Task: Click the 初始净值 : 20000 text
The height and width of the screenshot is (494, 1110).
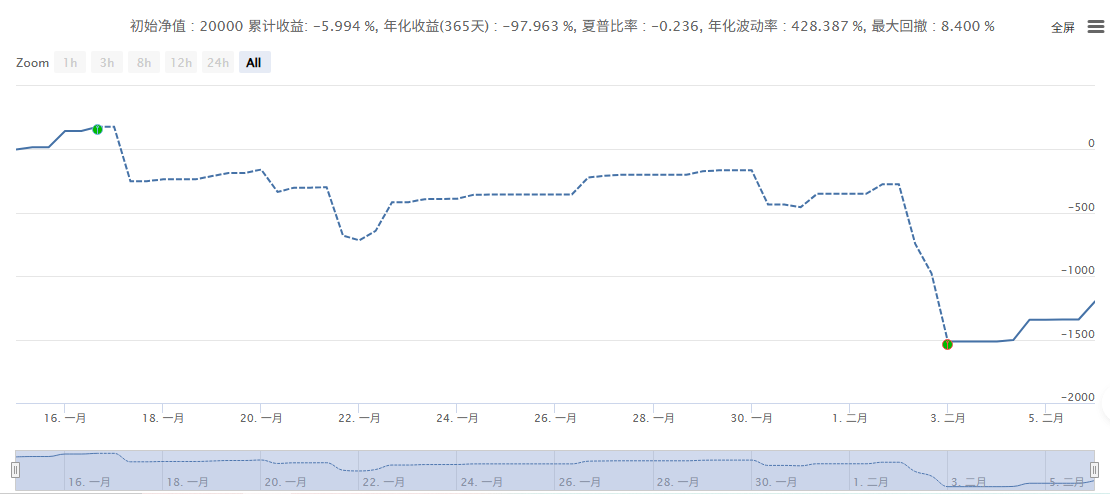Action: pos(187,27)
